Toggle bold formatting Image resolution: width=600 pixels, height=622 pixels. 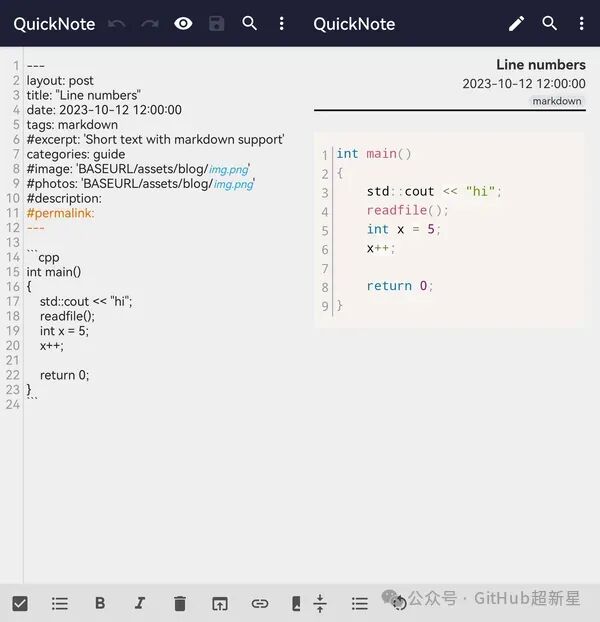pos(100,603)
